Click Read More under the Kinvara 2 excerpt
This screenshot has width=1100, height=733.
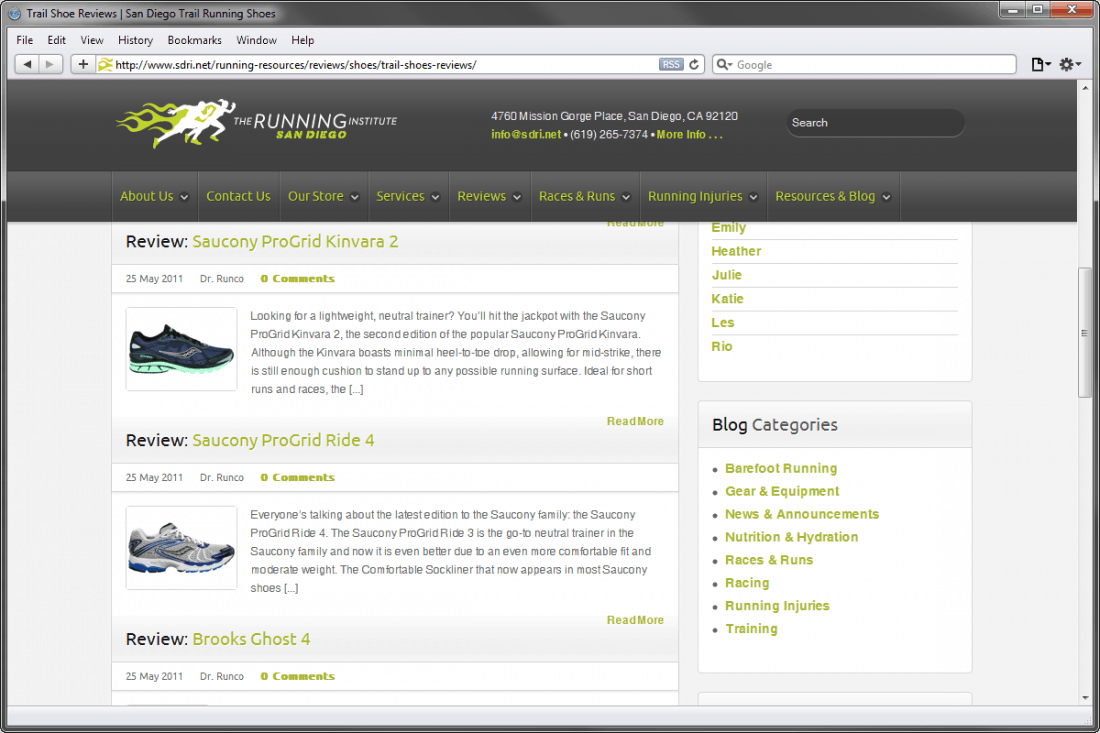point(635,421)
